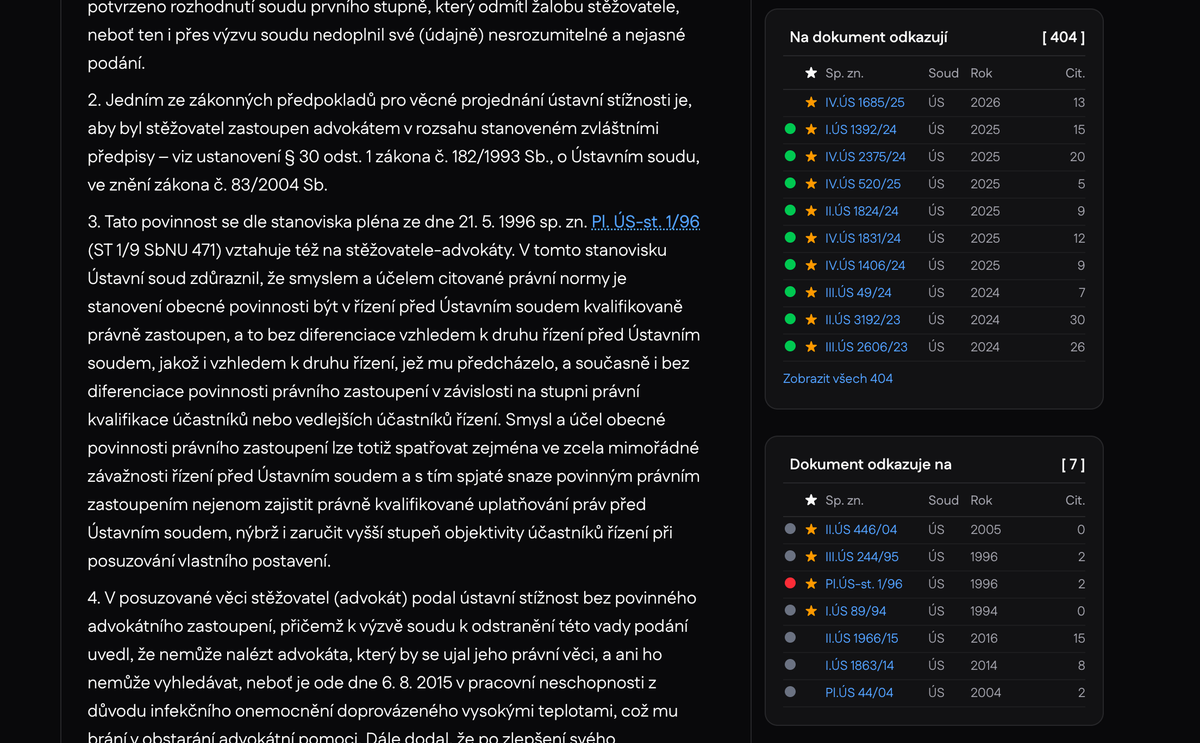1200x743 pixels.
Task: Click the white star header in 'Na dokument odkazují'
Action: [x=811, y=73]
